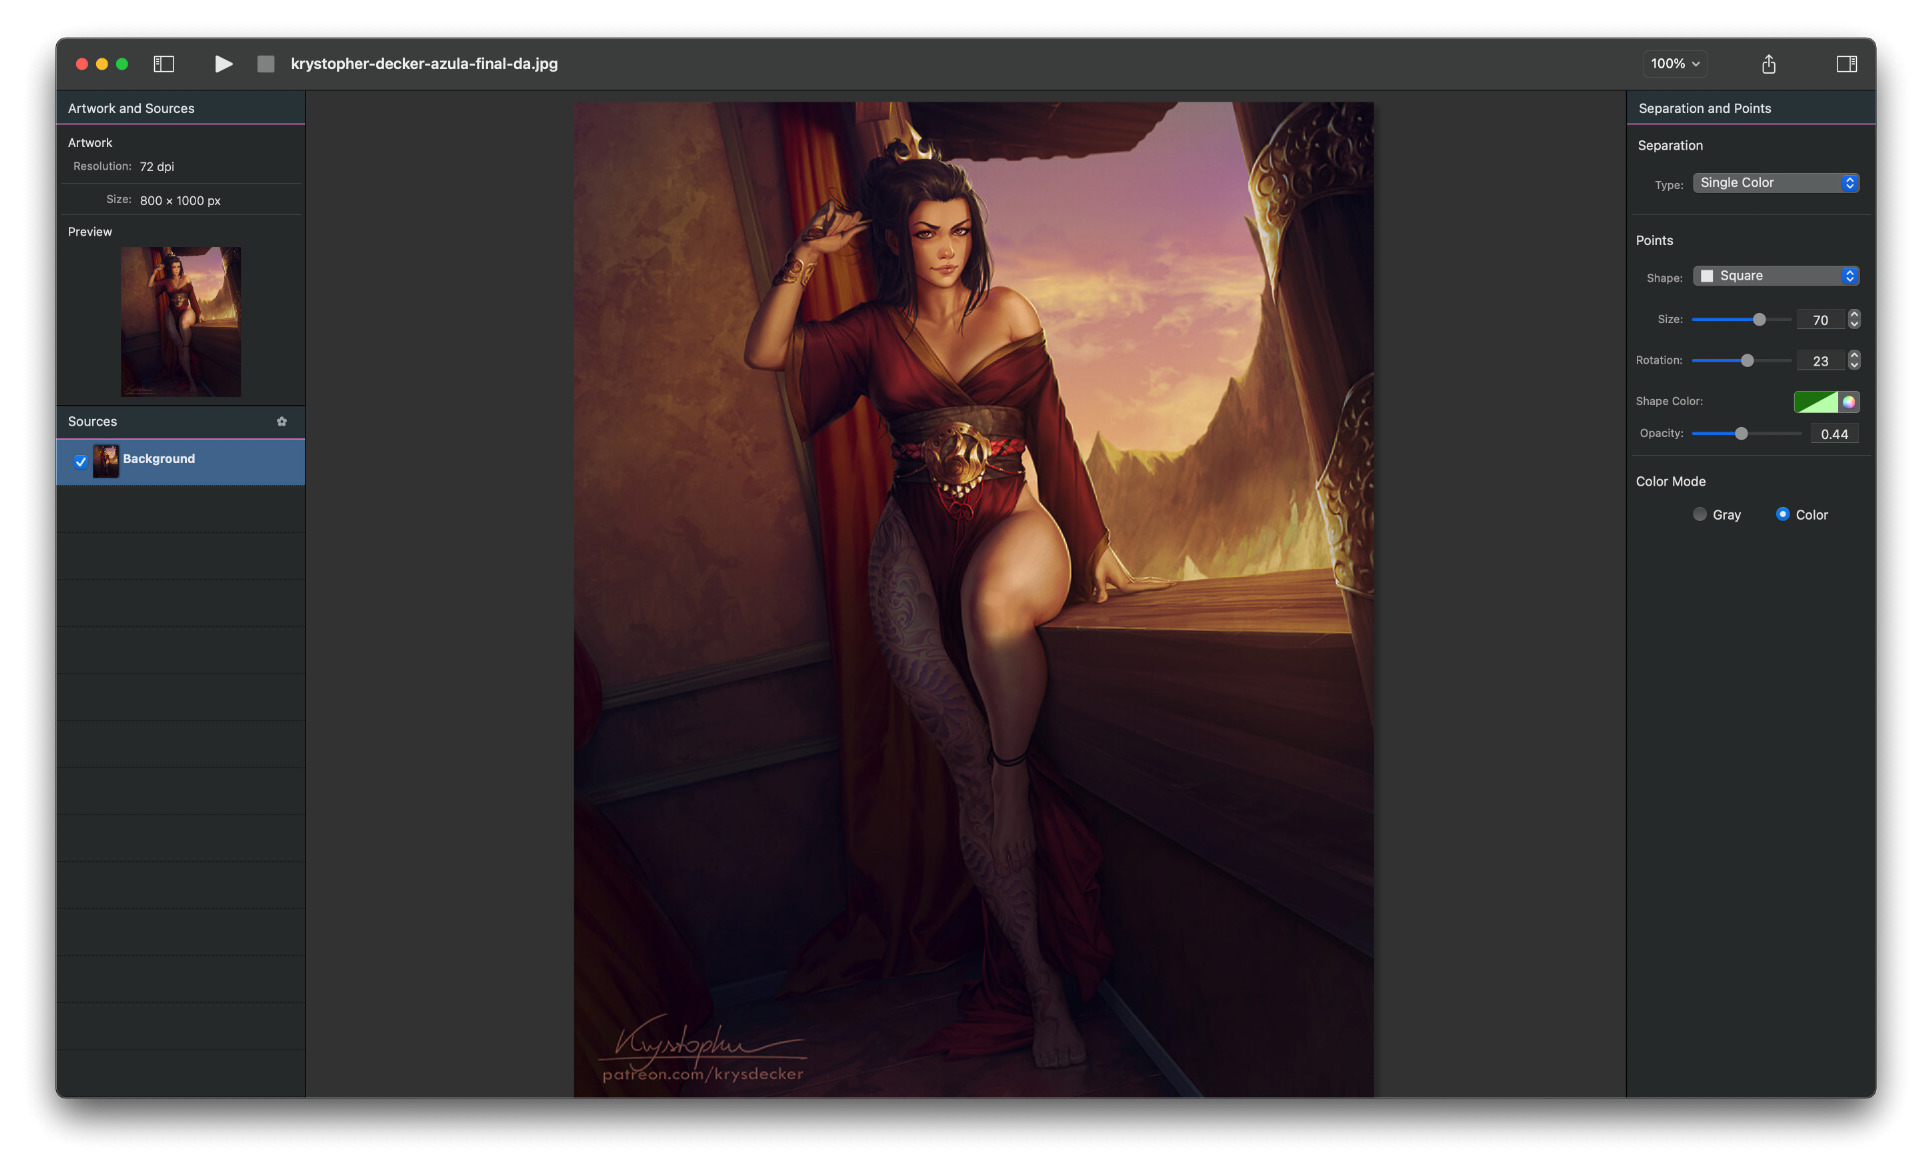Select the Color color mode radio
The width and height of the screenshot is (1932, 1172).
[x=1782, y=515]
